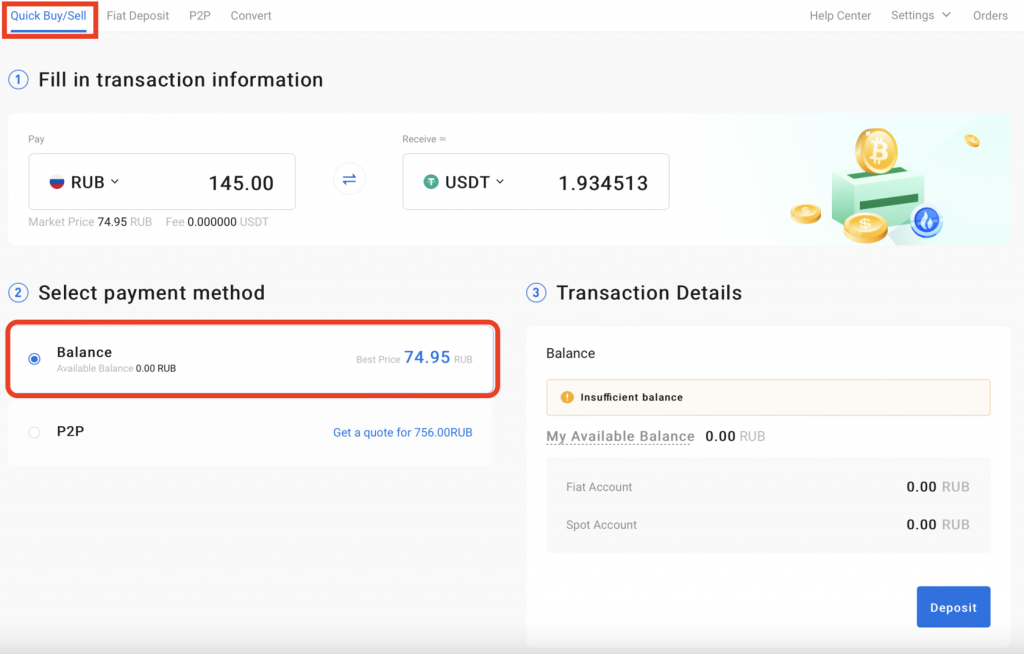Screen dimensions: 1024x654
Task: Select the Balance payment radio button
Action: click(35, 359)
